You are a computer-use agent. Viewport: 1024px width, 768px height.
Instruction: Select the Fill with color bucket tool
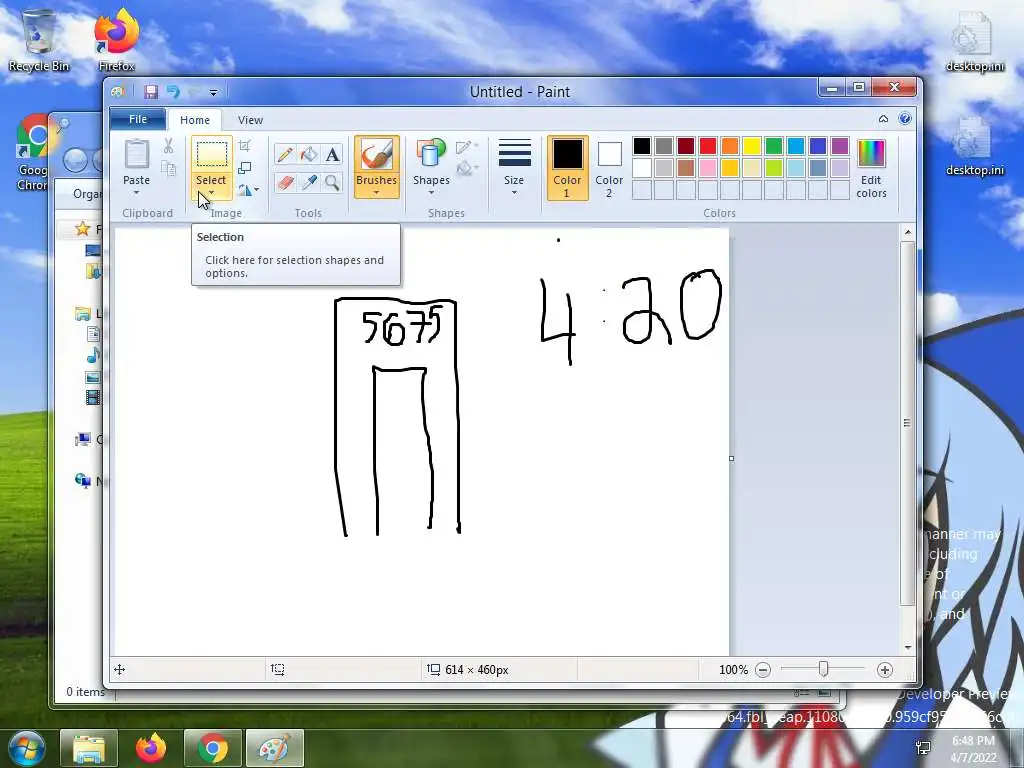(x=309, y=155)
